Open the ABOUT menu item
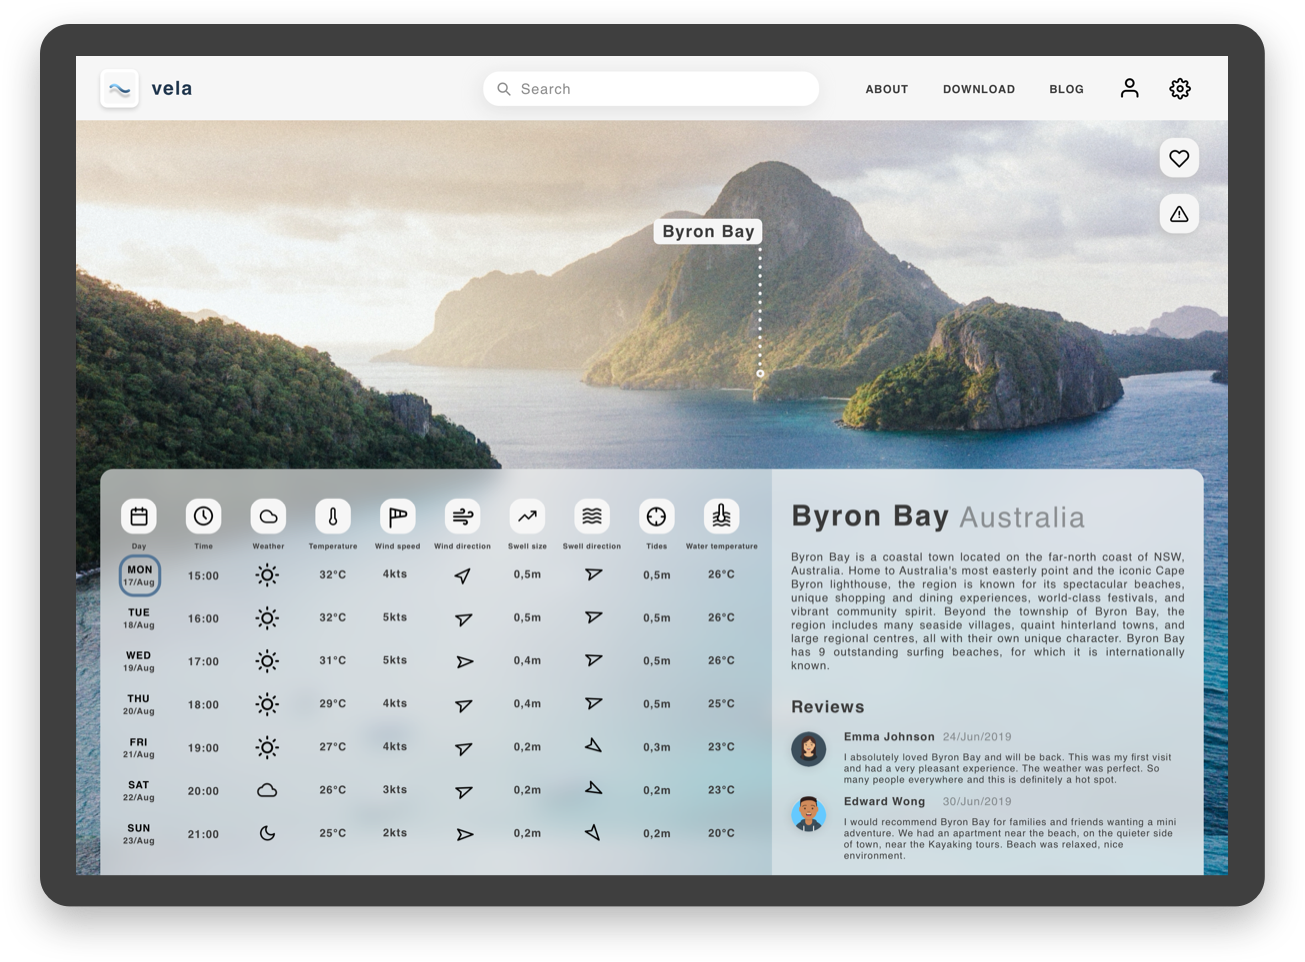The height and width of the screenshot is (962, 1305). 886,89
